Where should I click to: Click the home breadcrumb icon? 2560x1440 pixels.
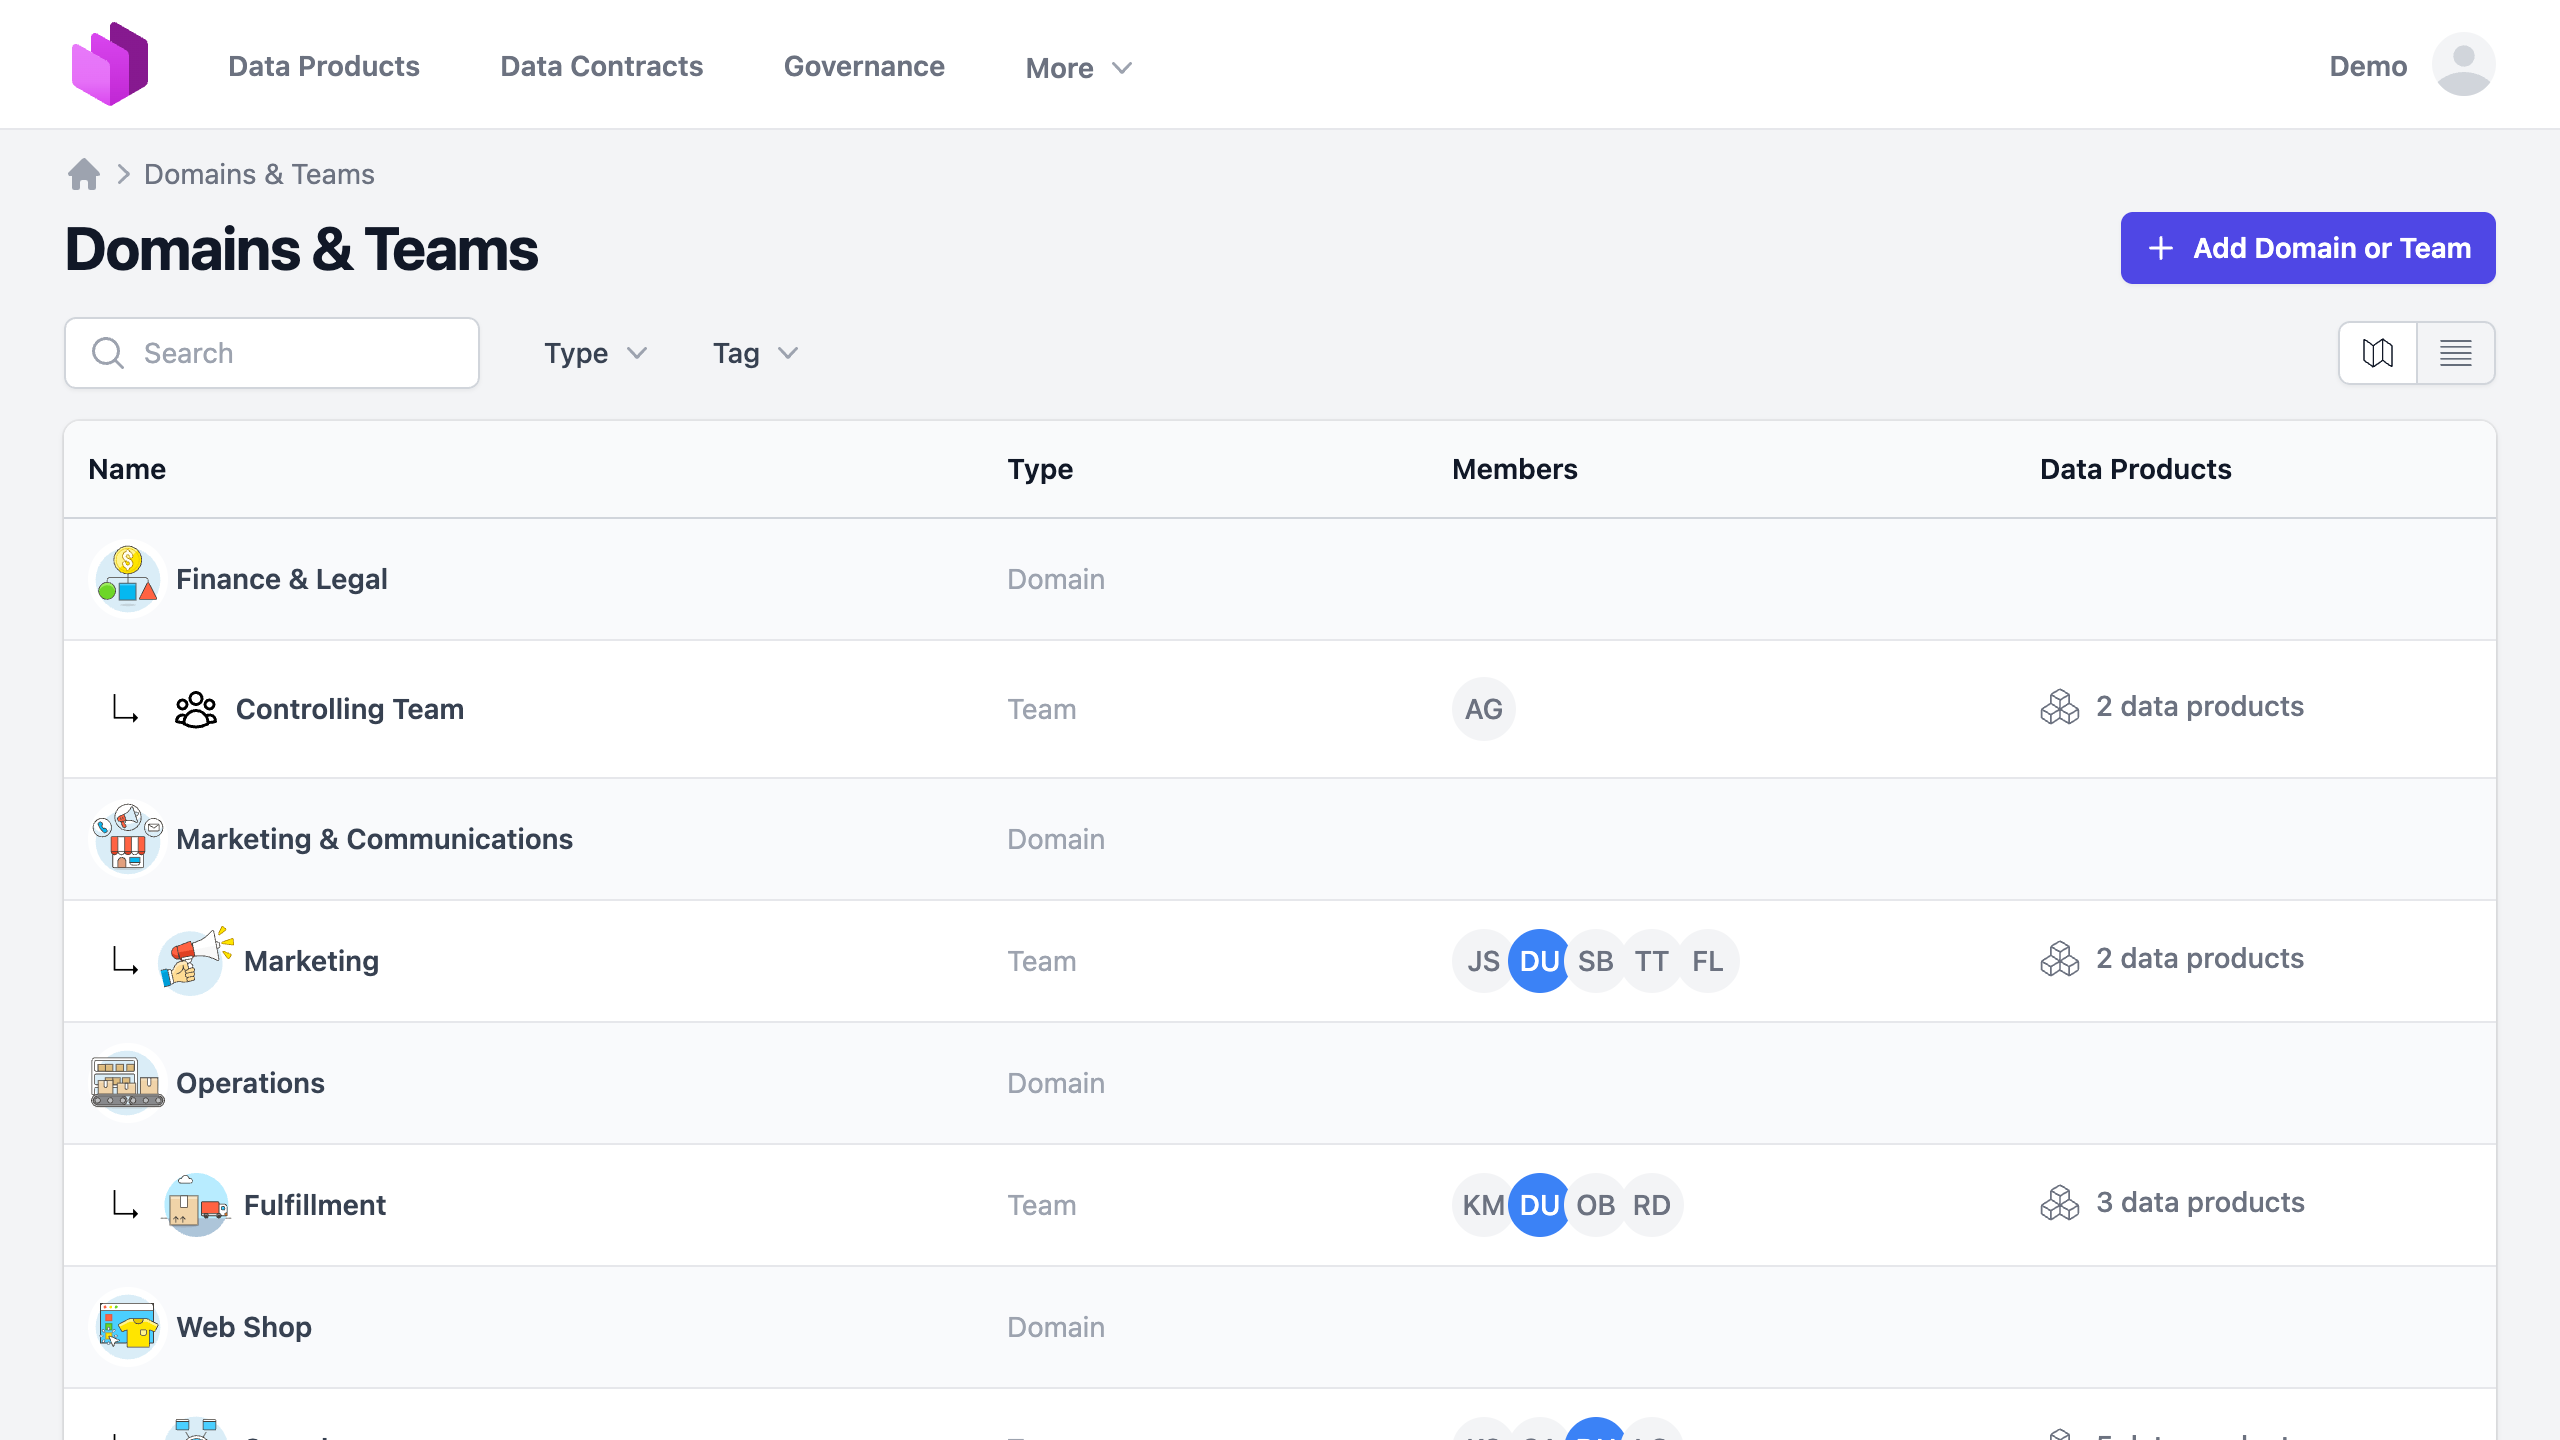[84, 174]
